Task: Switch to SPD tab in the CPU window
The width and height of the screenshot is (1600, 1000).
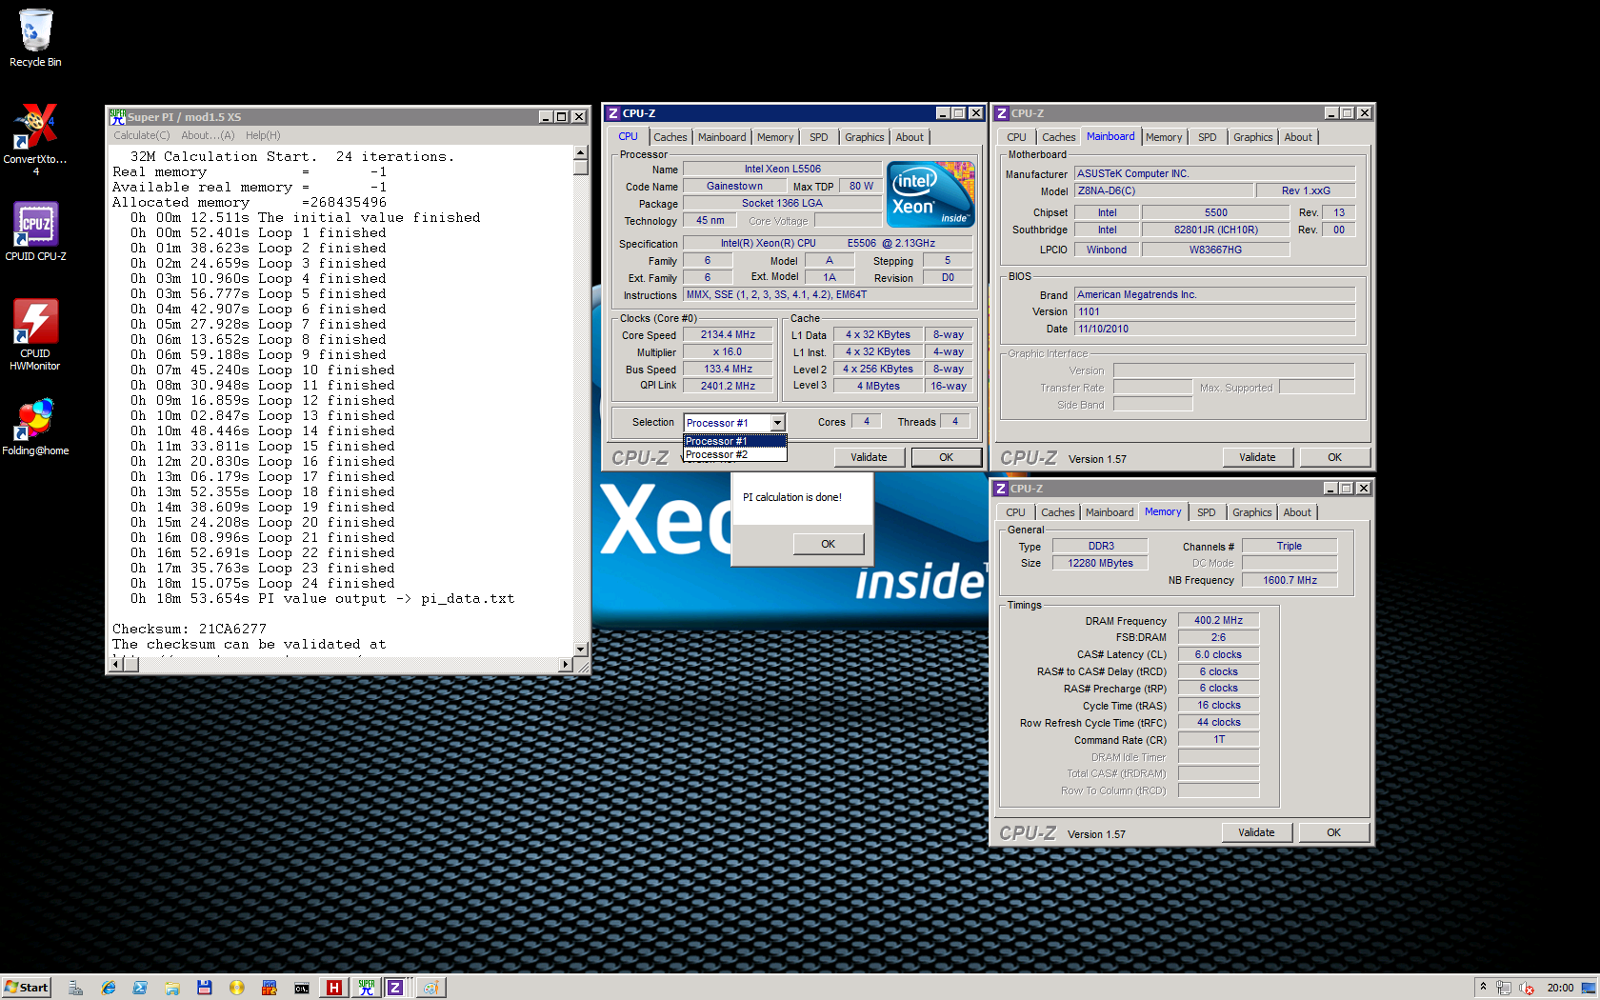Action: [818, 137]
